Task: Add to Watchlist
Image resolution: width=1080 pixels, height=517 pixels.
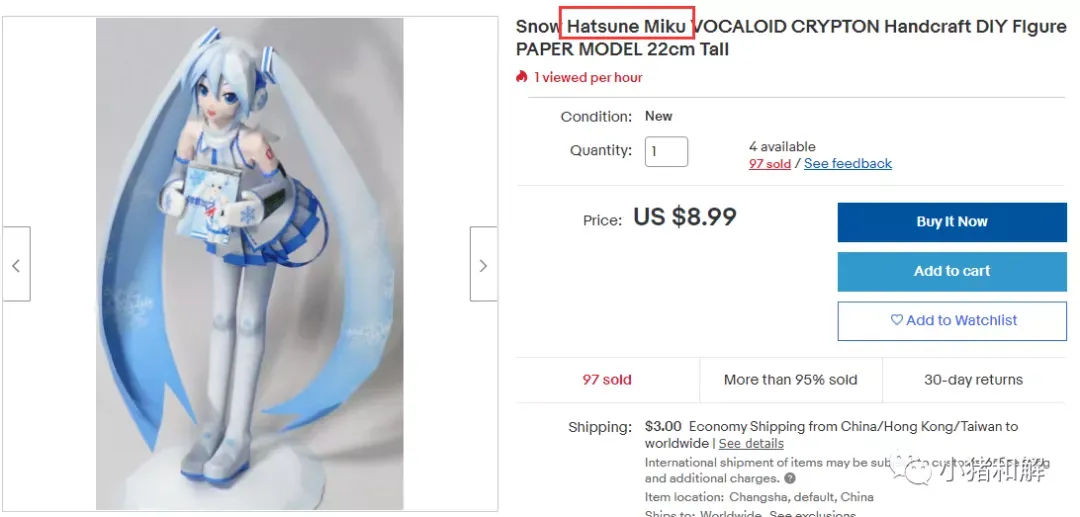Action: click(952, 321)
